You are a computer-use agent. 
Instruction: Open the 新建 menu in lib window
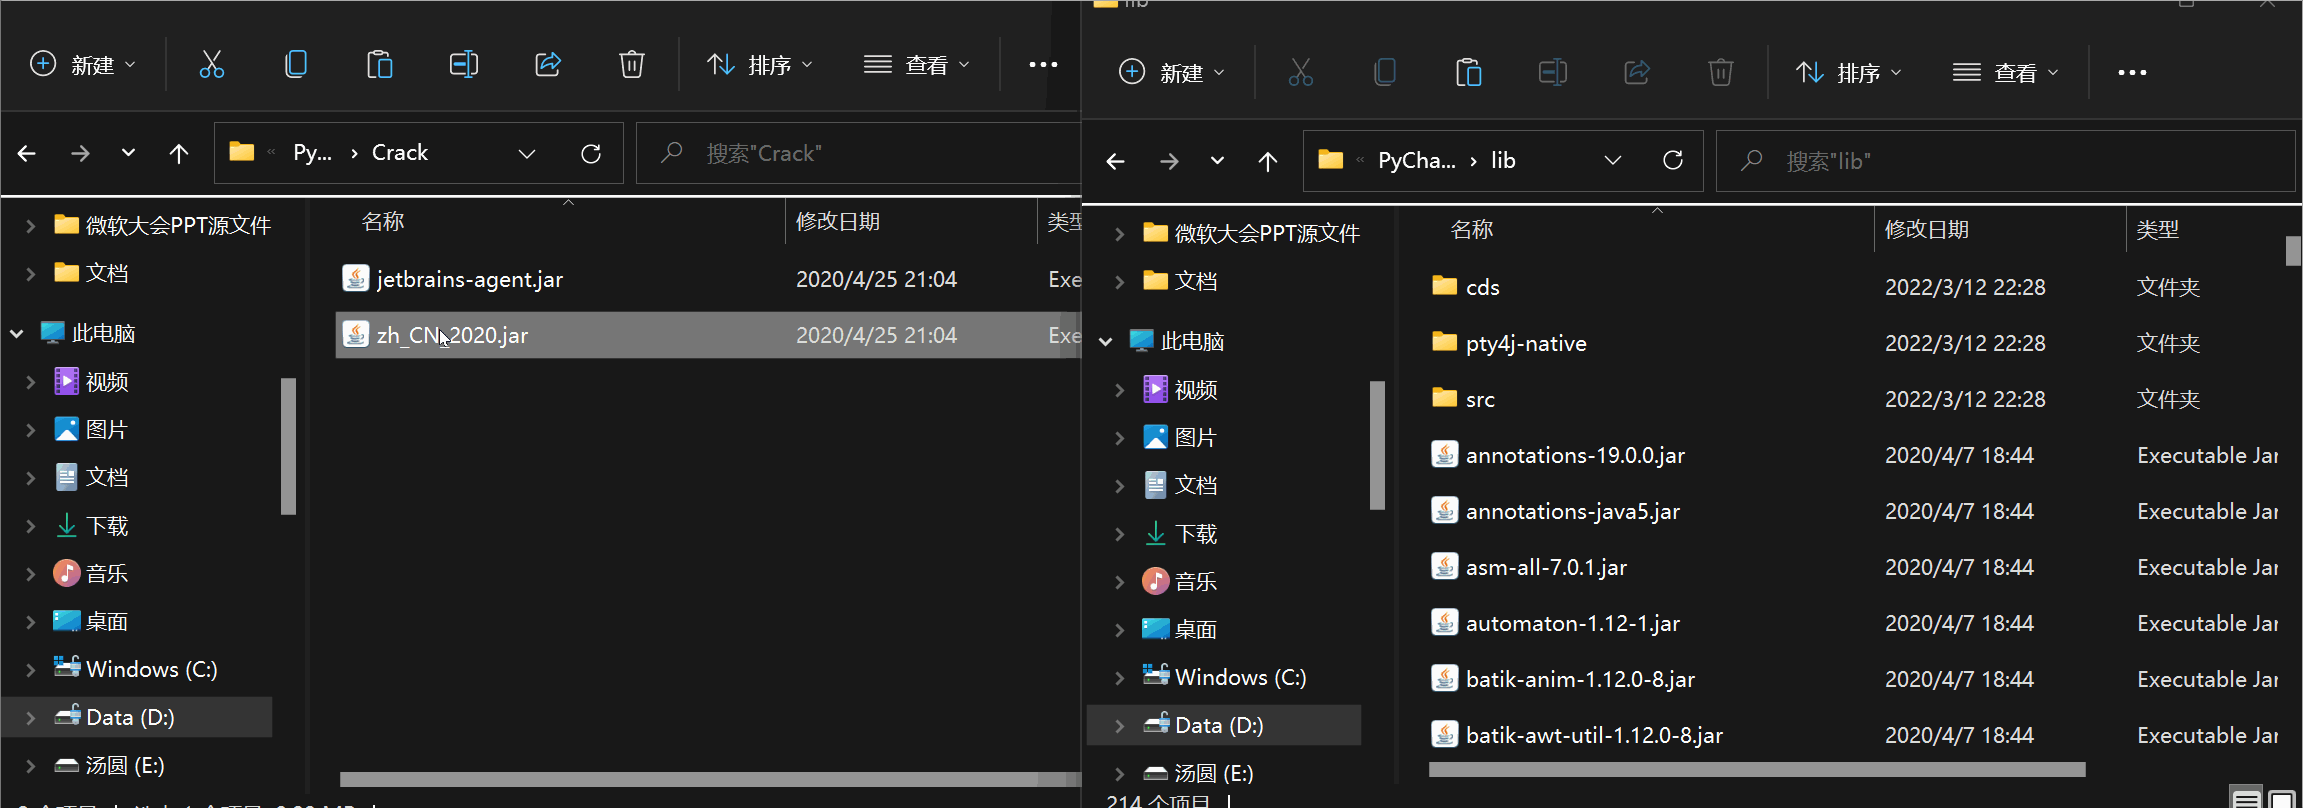click(1172, 73)
